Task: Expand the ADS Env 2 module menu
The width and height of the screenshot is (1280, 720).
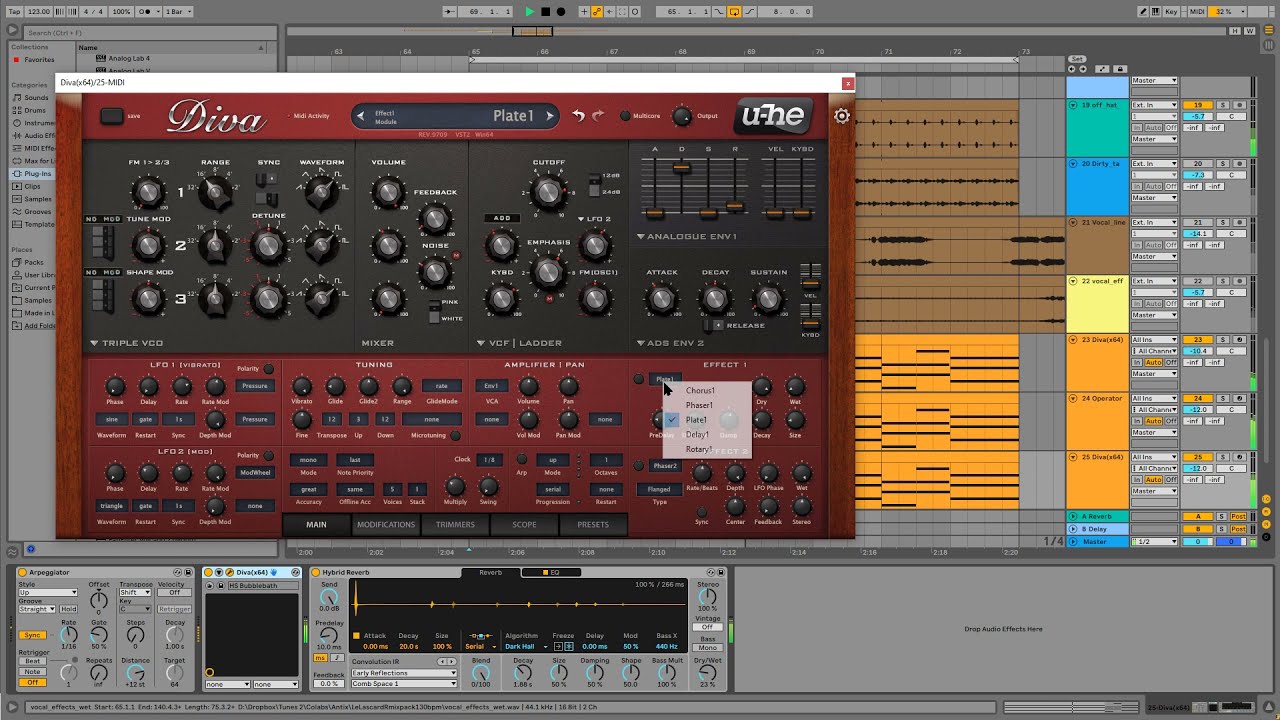Action: tap(640, 343)
